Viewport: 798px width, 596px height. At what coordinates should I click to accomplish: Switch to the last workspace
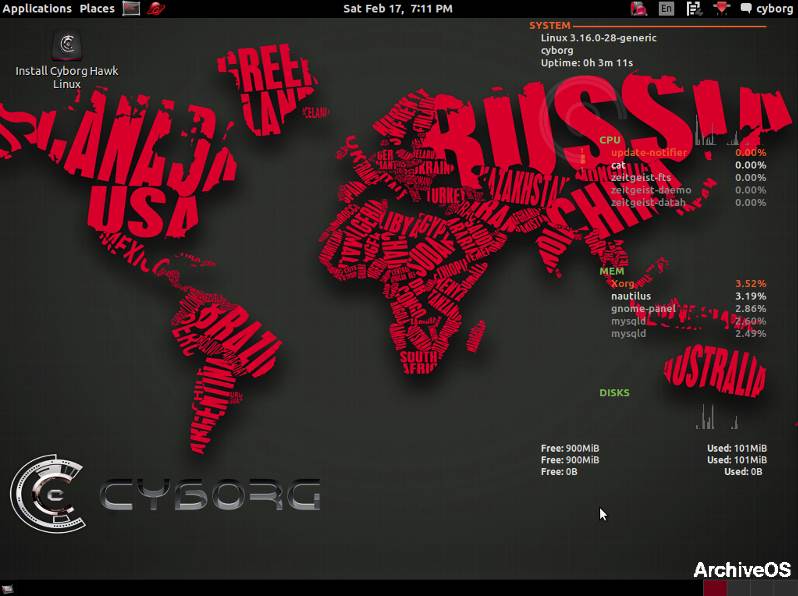click(x=785, y=588)
